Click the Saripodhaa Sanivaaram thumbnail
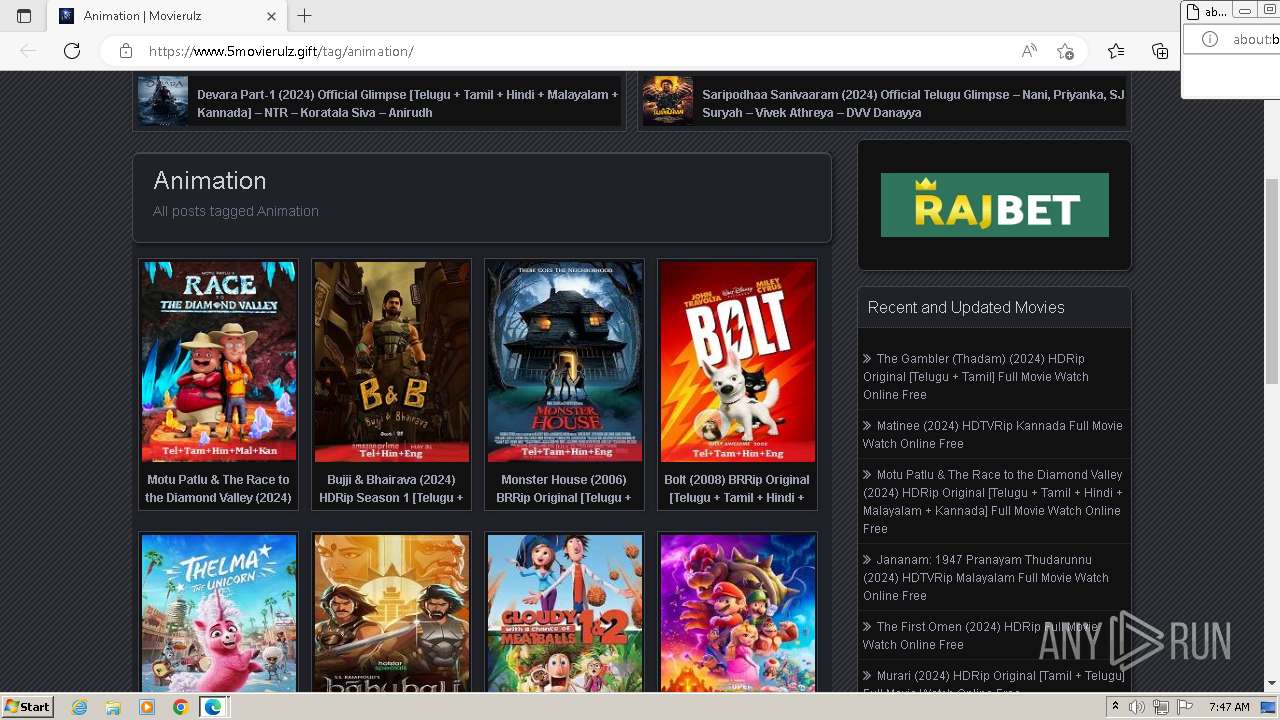The width and height of the screenshot is (1280, 720). pos(668,101)
